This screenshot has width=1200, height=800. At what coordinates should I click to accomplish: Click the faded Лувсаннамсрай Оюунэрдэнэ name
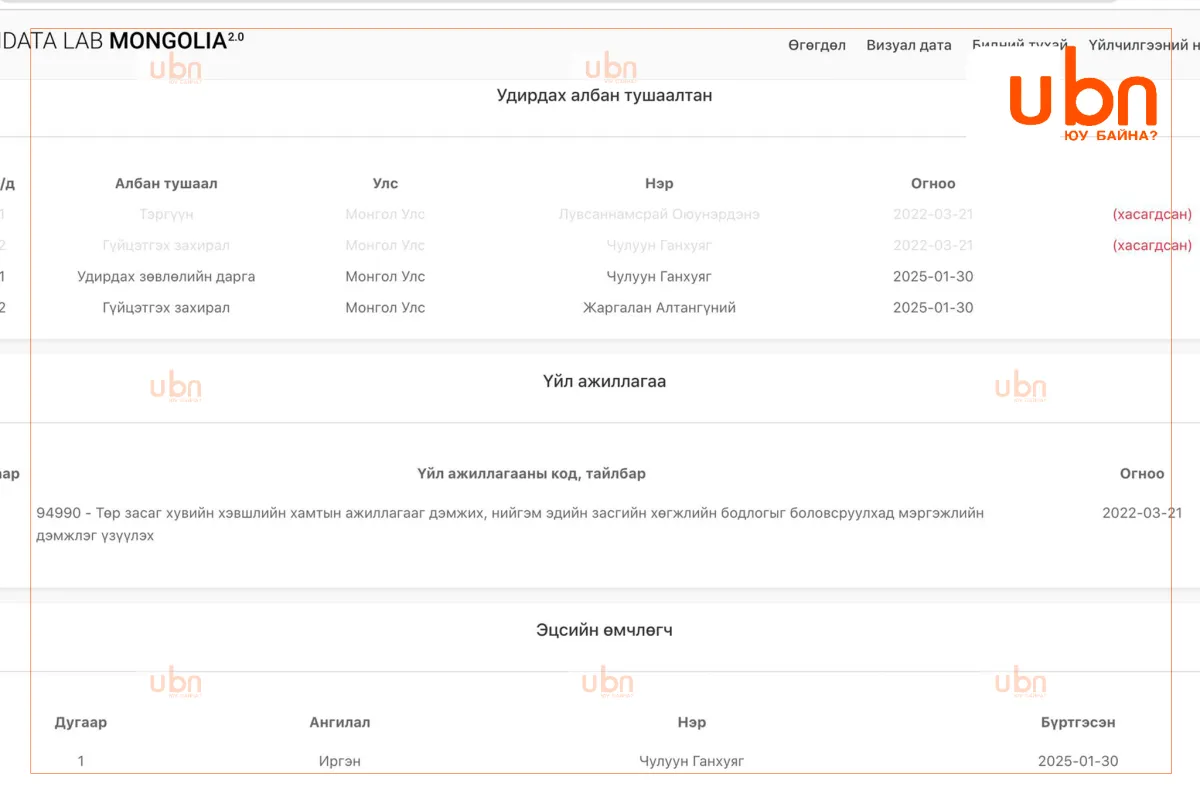pos(659,214)
